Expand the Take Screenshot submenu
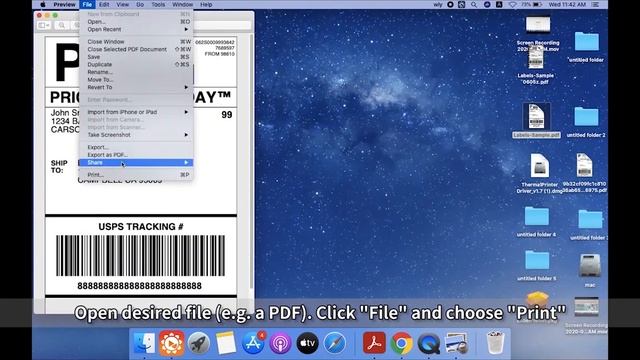Screen dimensions: 640x360 tap(136, 135)
